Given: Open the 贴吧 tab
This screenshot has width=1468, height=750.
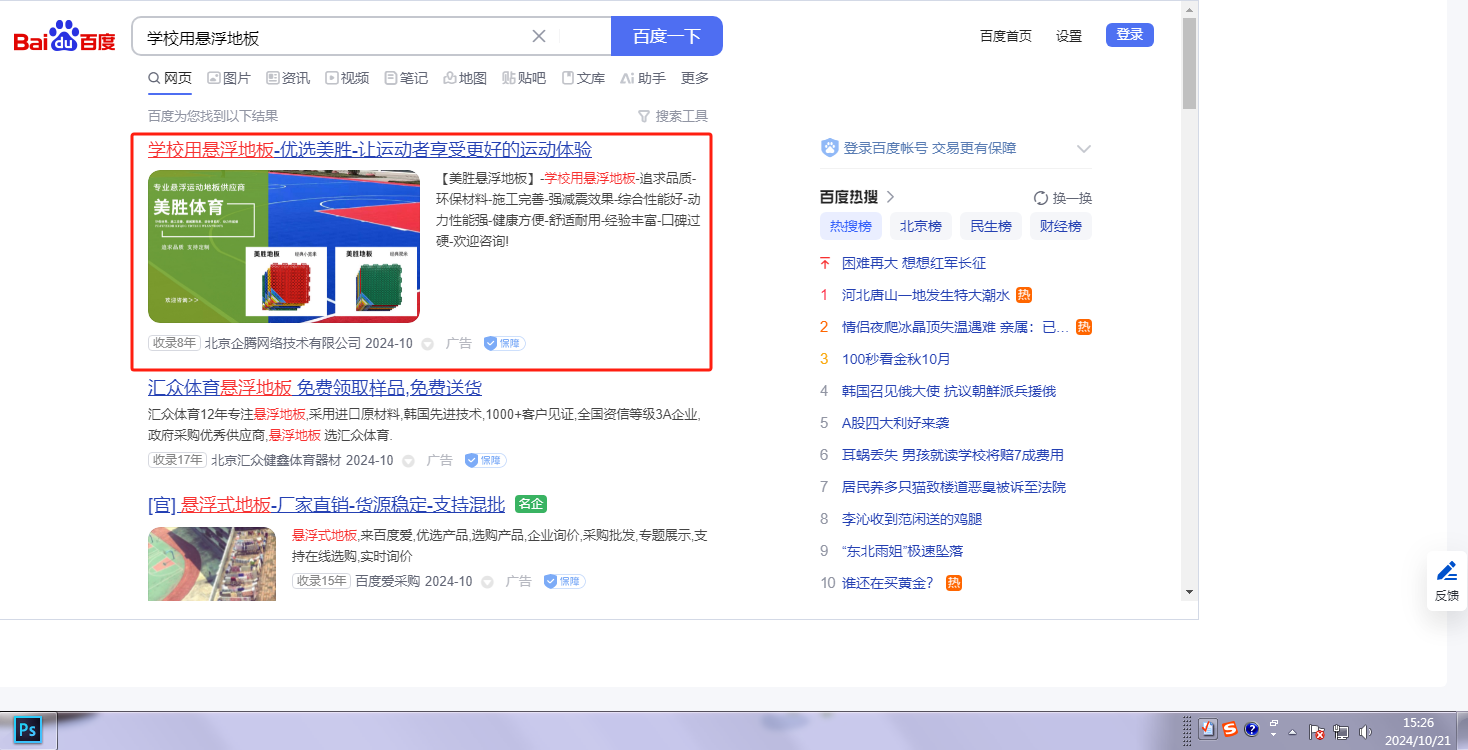Looking at the screenshot, I should click(524, 78).
